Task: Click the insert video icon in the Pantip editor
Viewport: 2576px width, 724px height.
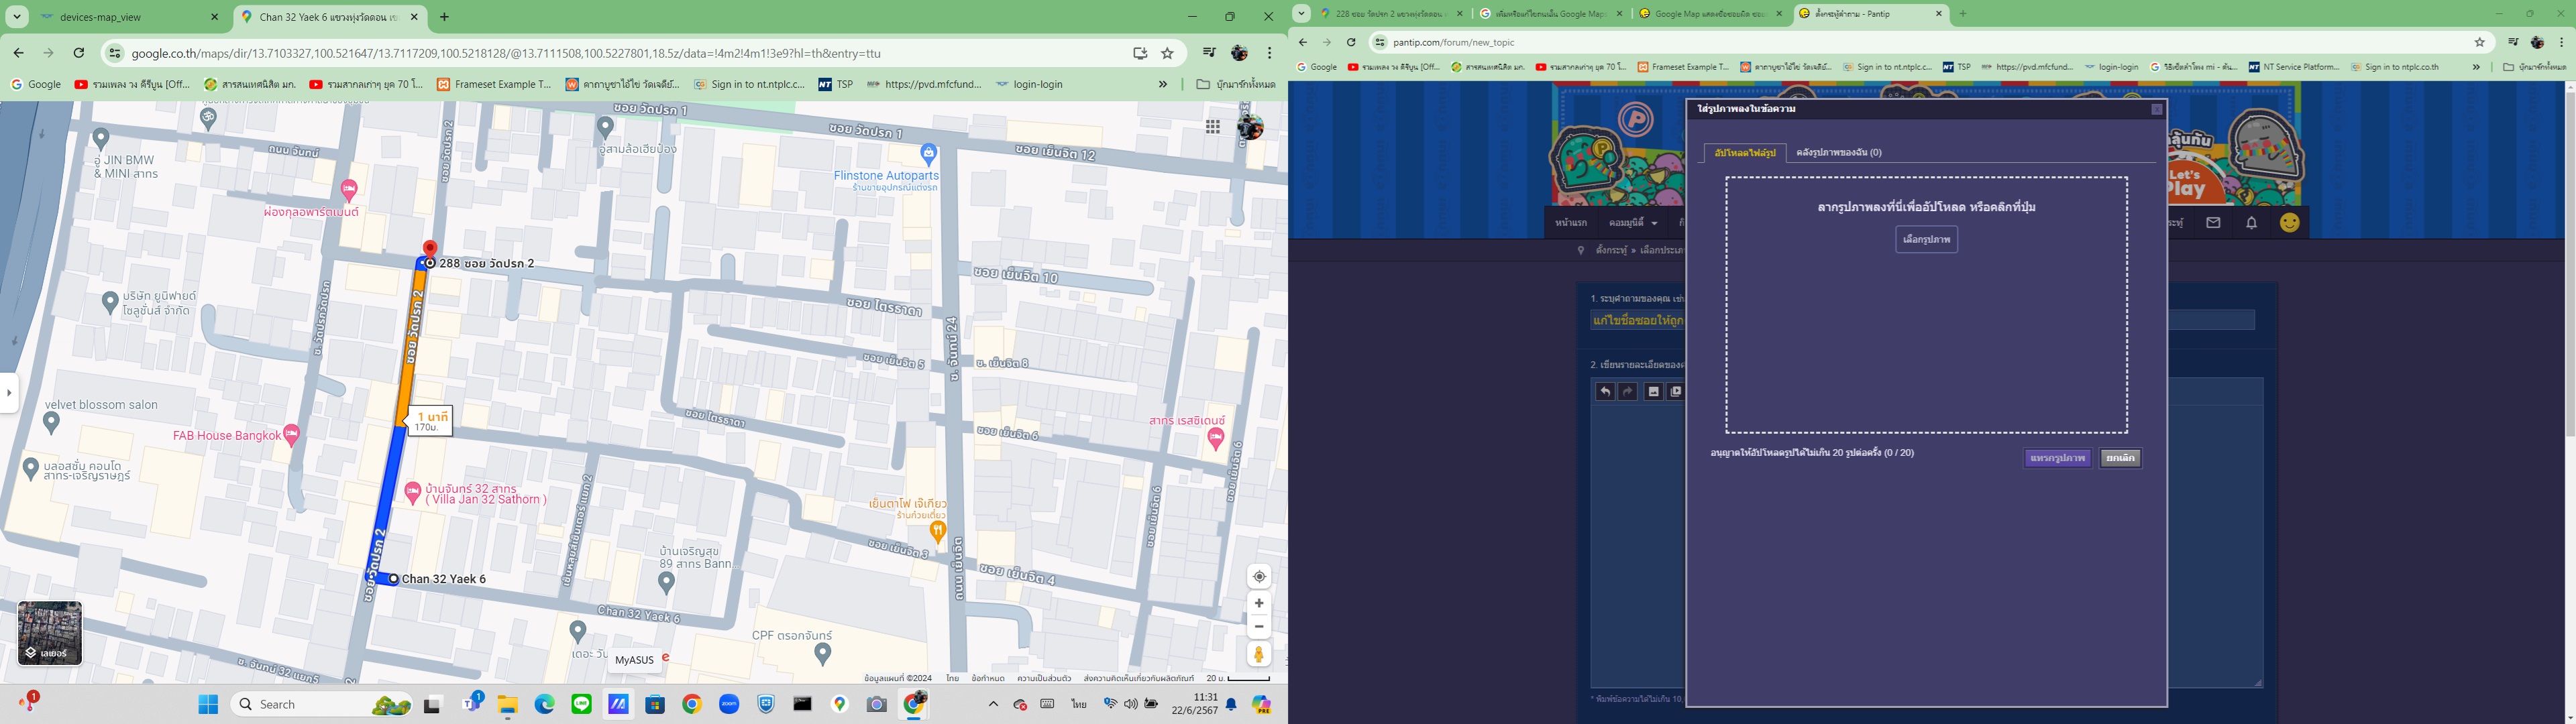Action: click(x=1676, y=392)
